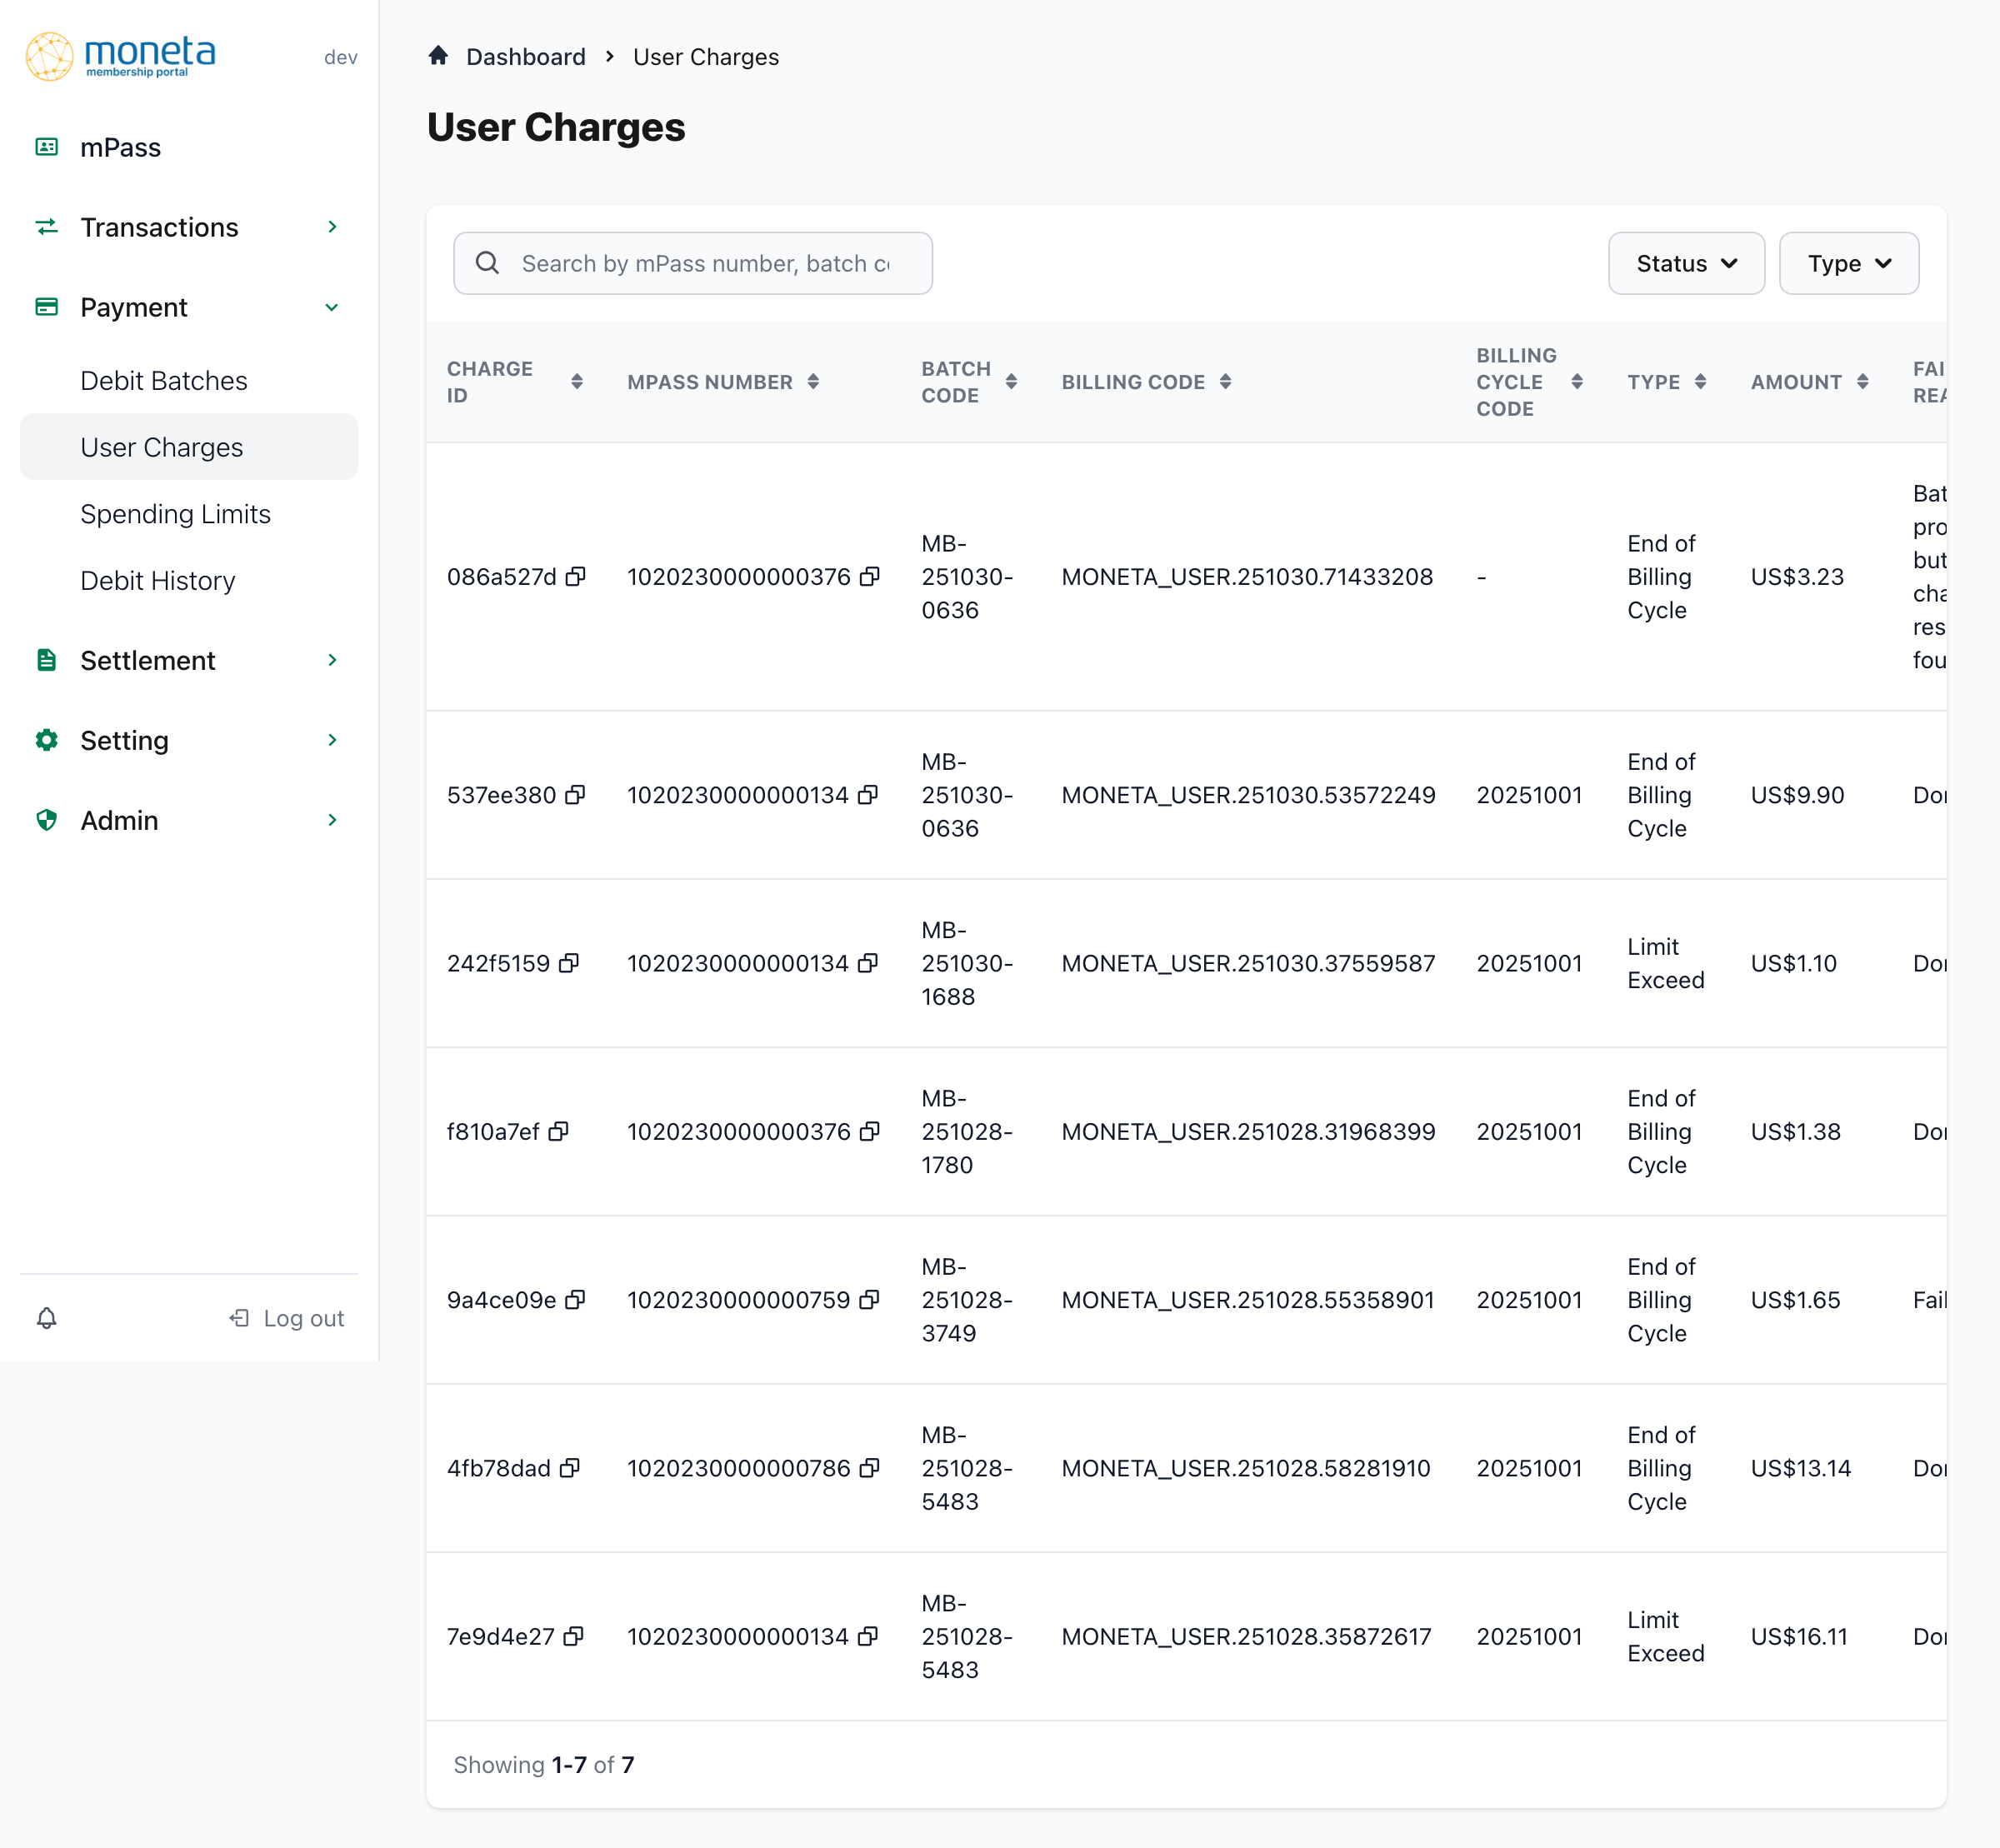The image size is (2000, 1848).
Task: Open the Status filter dropdown
Action: pos(1686,263)
